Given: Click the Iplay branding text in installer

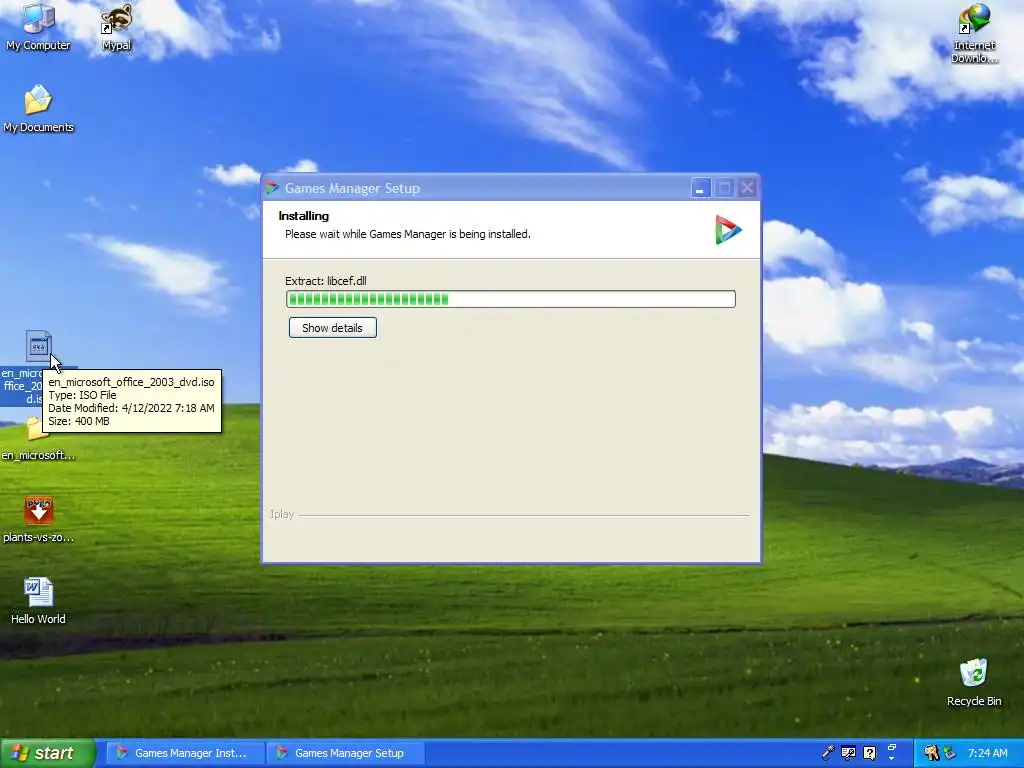Looking at the screenshot, I should coord(282,515).
